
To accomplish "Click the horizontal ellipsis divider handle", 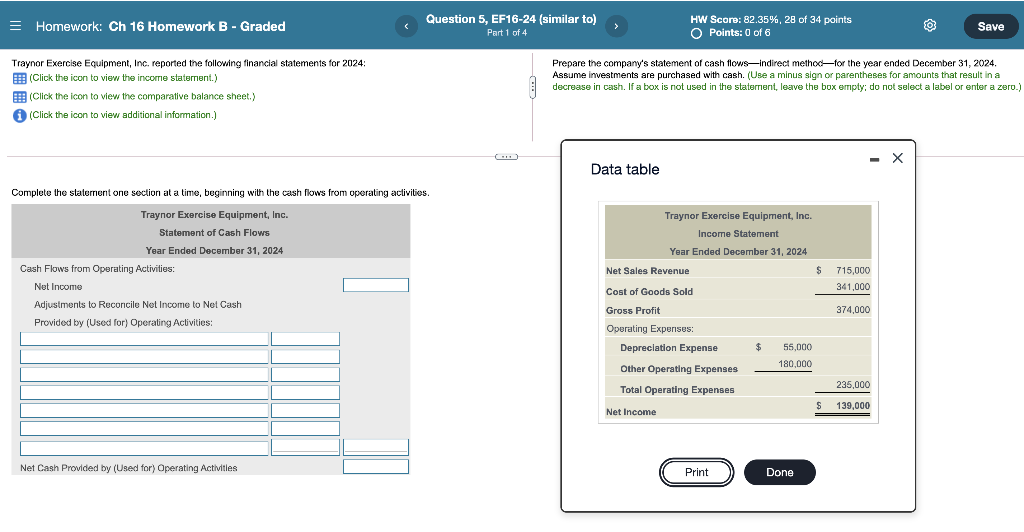I will pos(506,157).
